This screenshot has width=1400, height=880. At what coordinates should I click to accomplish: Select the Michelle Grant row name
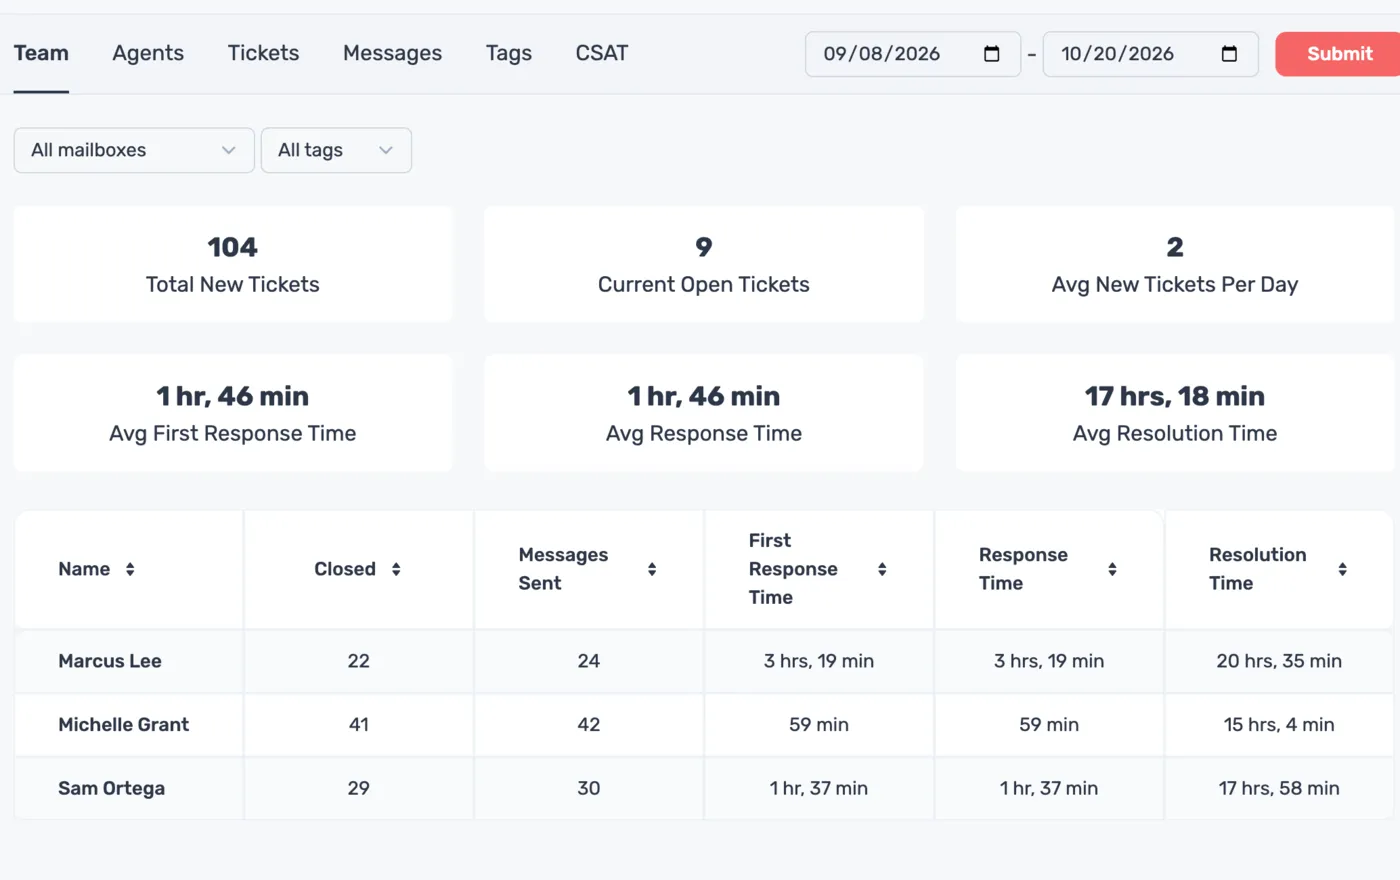pyautogui.click(x=123, y=725)
